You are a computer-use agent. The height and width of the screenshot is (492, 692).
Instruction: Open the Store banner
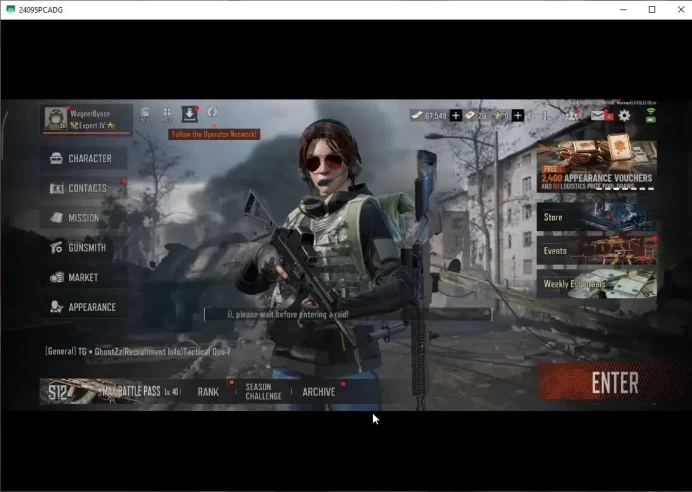597,217
